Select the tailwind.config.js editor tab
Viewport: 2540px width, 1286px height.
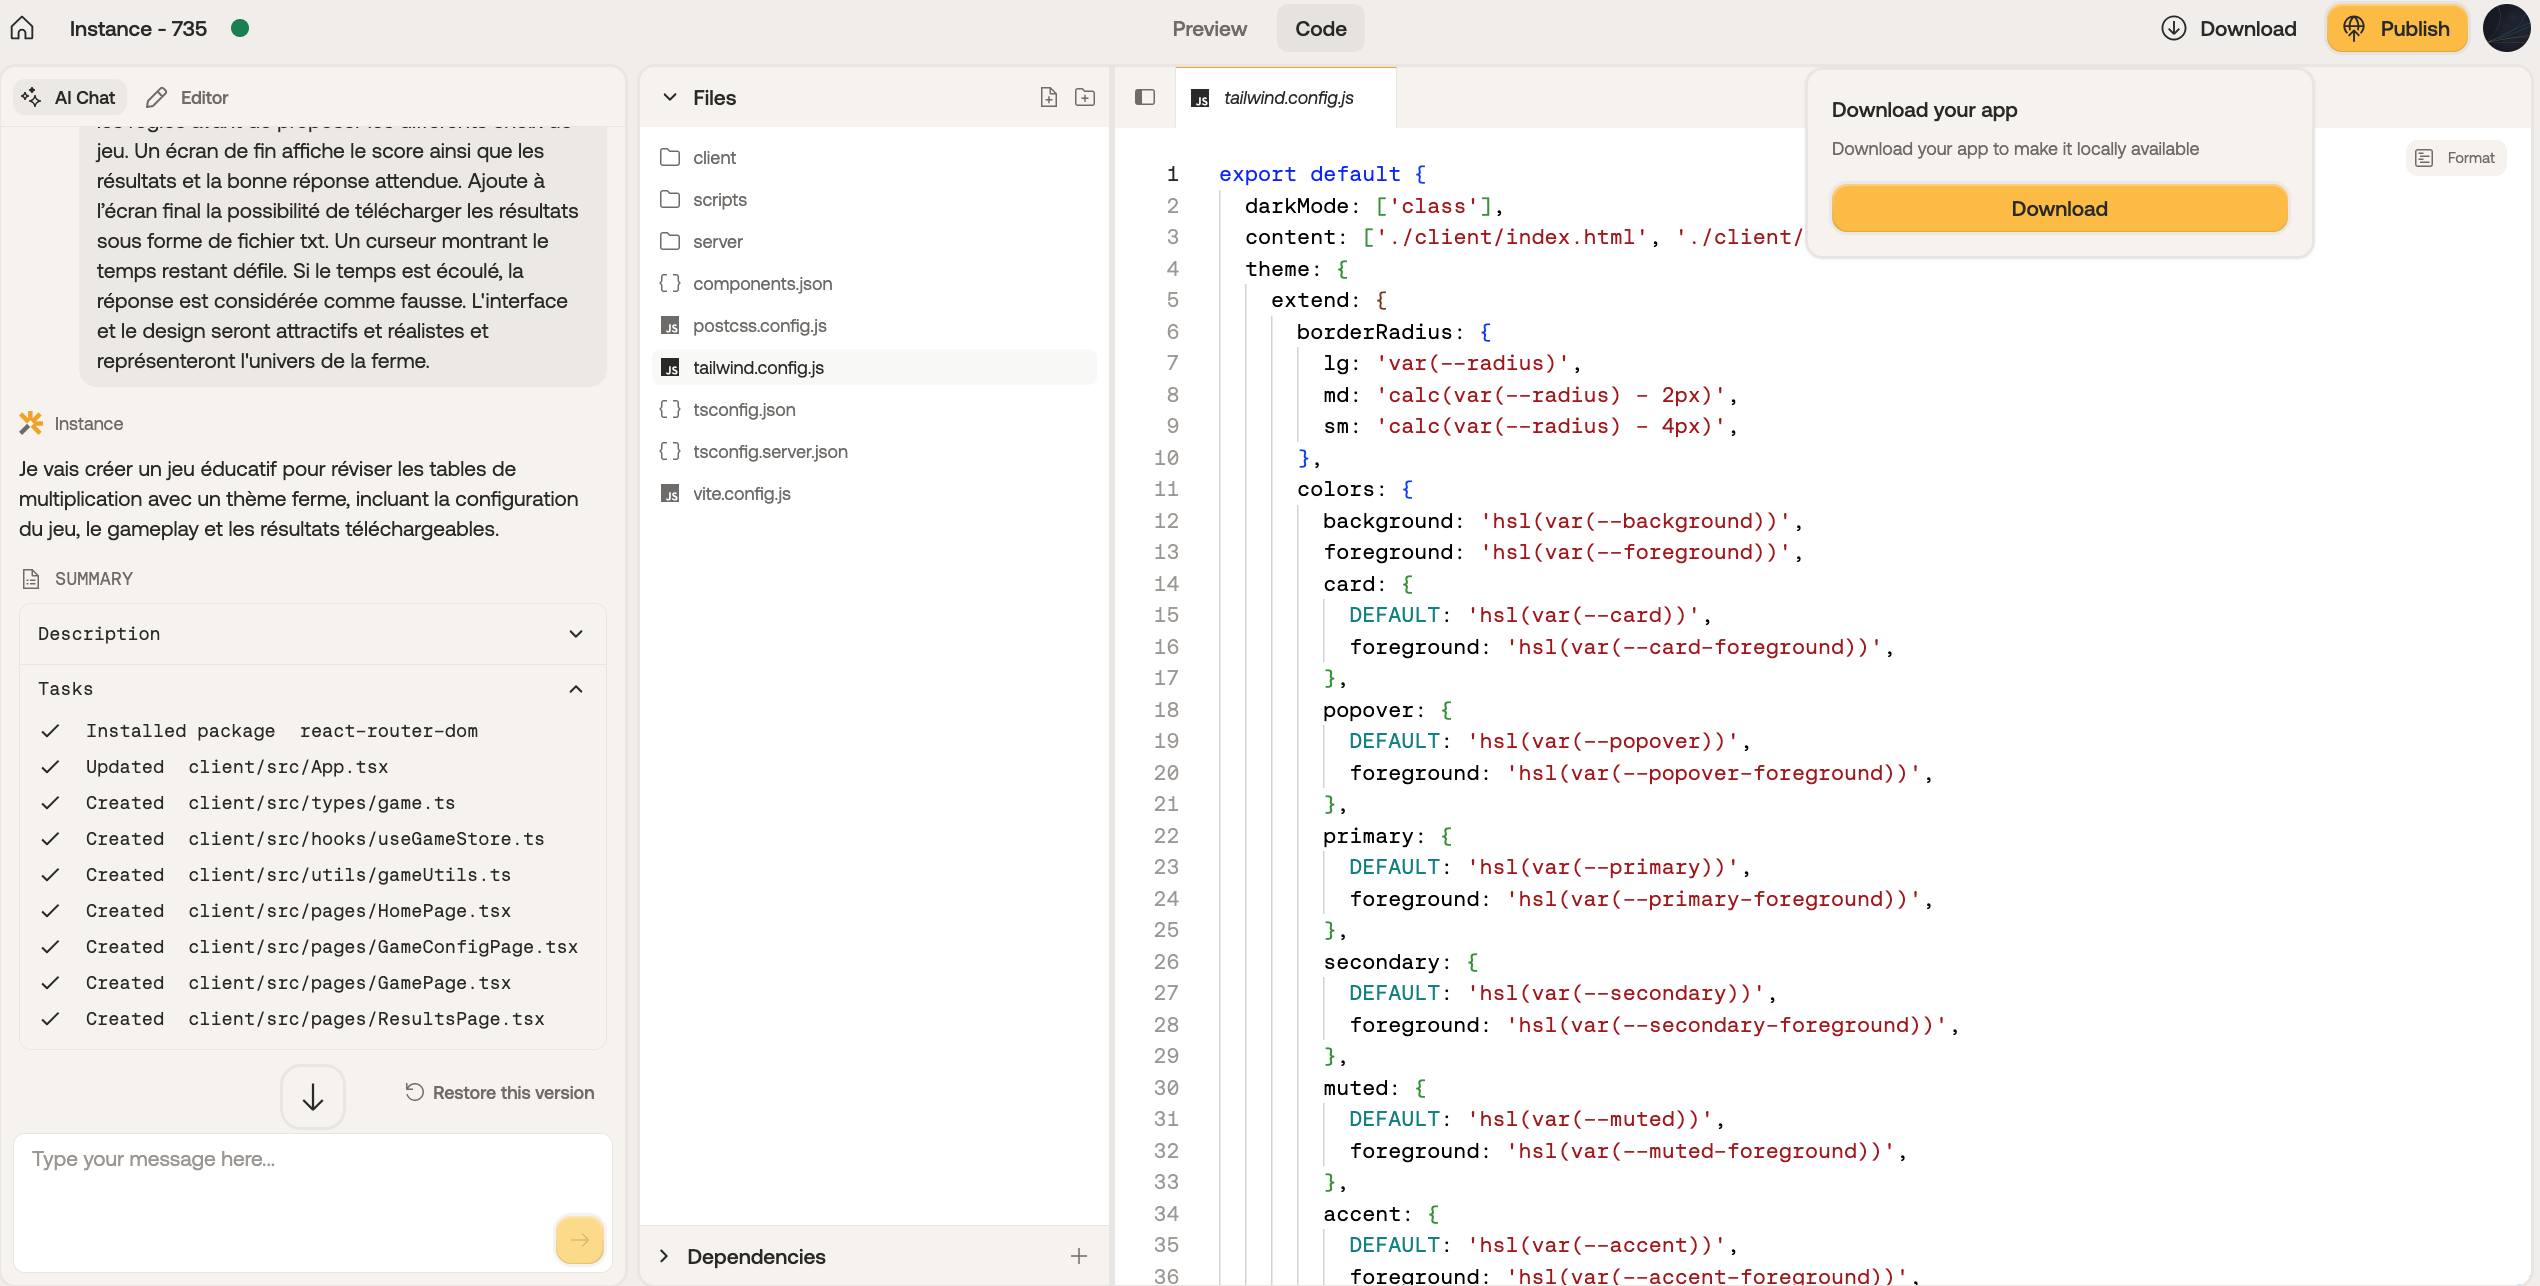[1286, 97]
